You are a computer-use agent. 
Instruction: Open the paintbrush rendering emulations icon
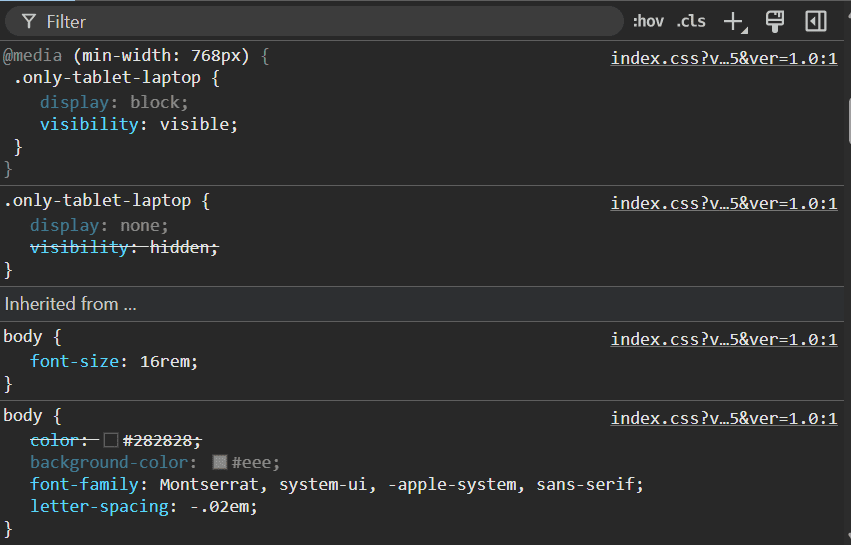(774, 21)
